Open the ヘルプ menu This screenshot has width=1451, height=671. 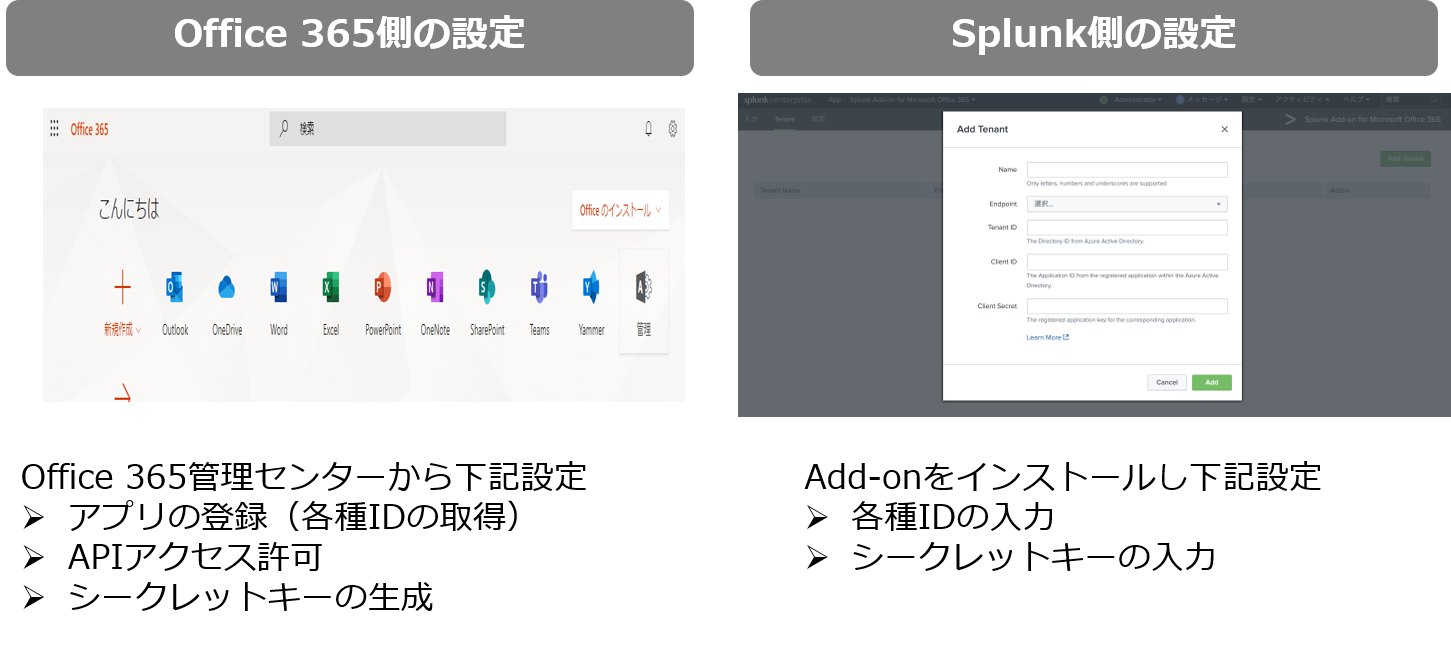click(x=1359, y=100)
